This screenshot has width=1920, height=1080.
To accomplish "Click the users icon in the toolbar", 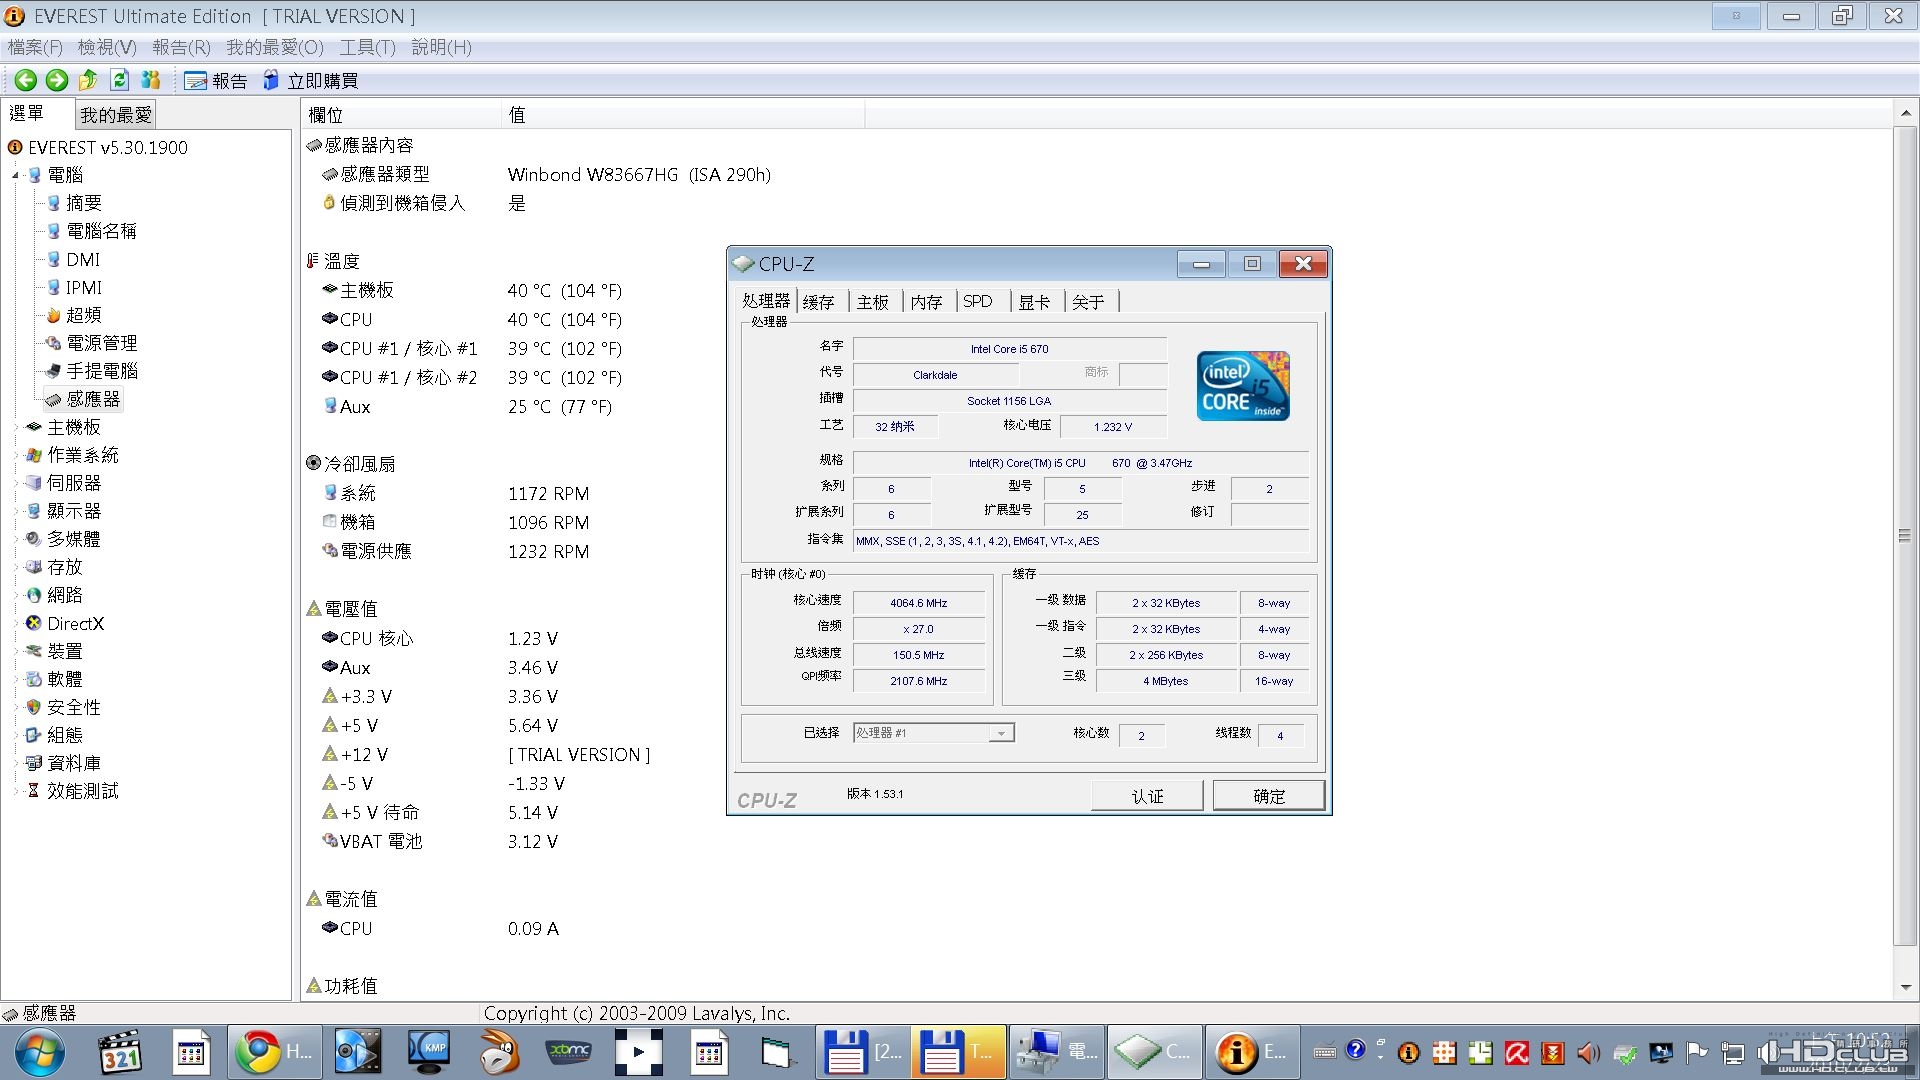I will pyautogui.click(x=151, y=80).
